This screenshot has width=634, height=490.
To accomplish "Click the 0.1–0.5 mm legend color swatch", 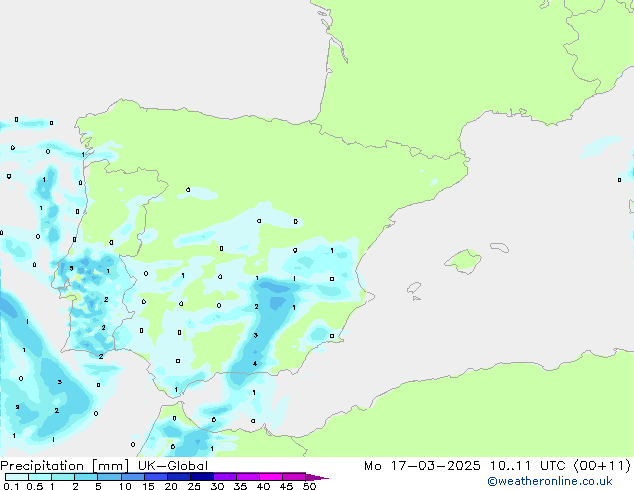I will [x=17, y=477].
